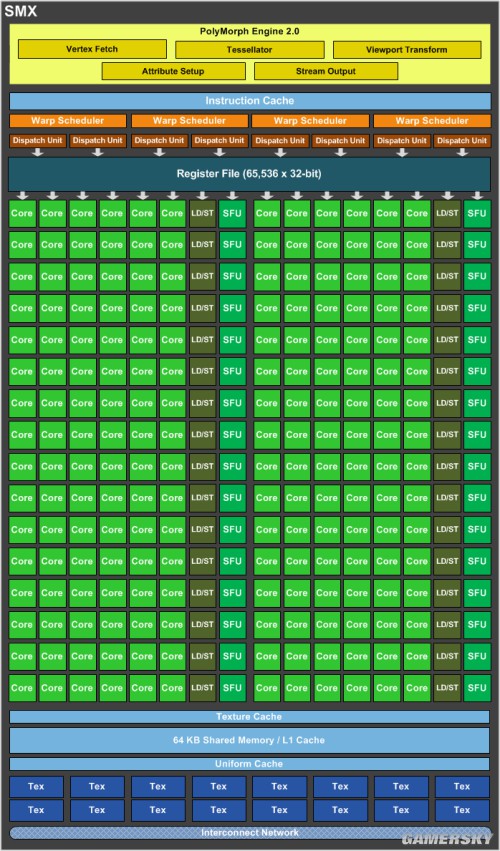Select the first Warp Scheduler block

[x=68, y=120]
